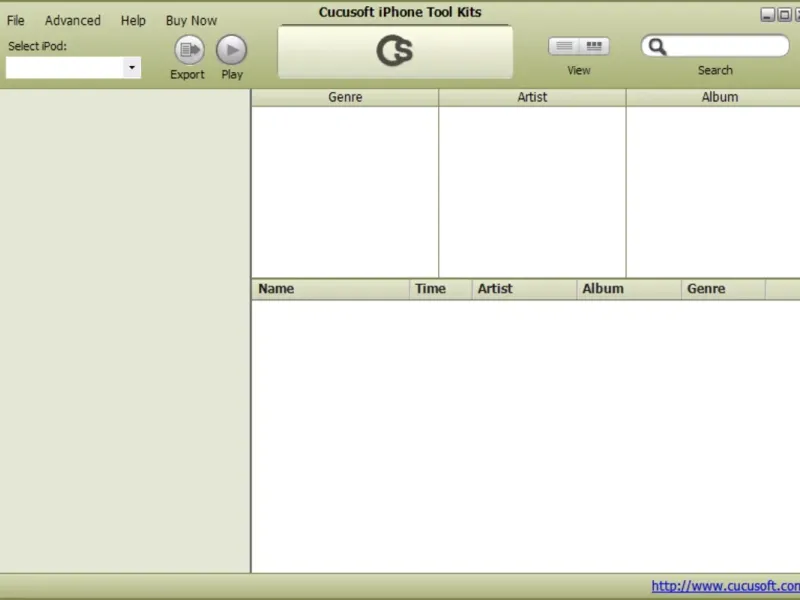
Task: Click the Genre browser column header
Action: coord(345,97)
